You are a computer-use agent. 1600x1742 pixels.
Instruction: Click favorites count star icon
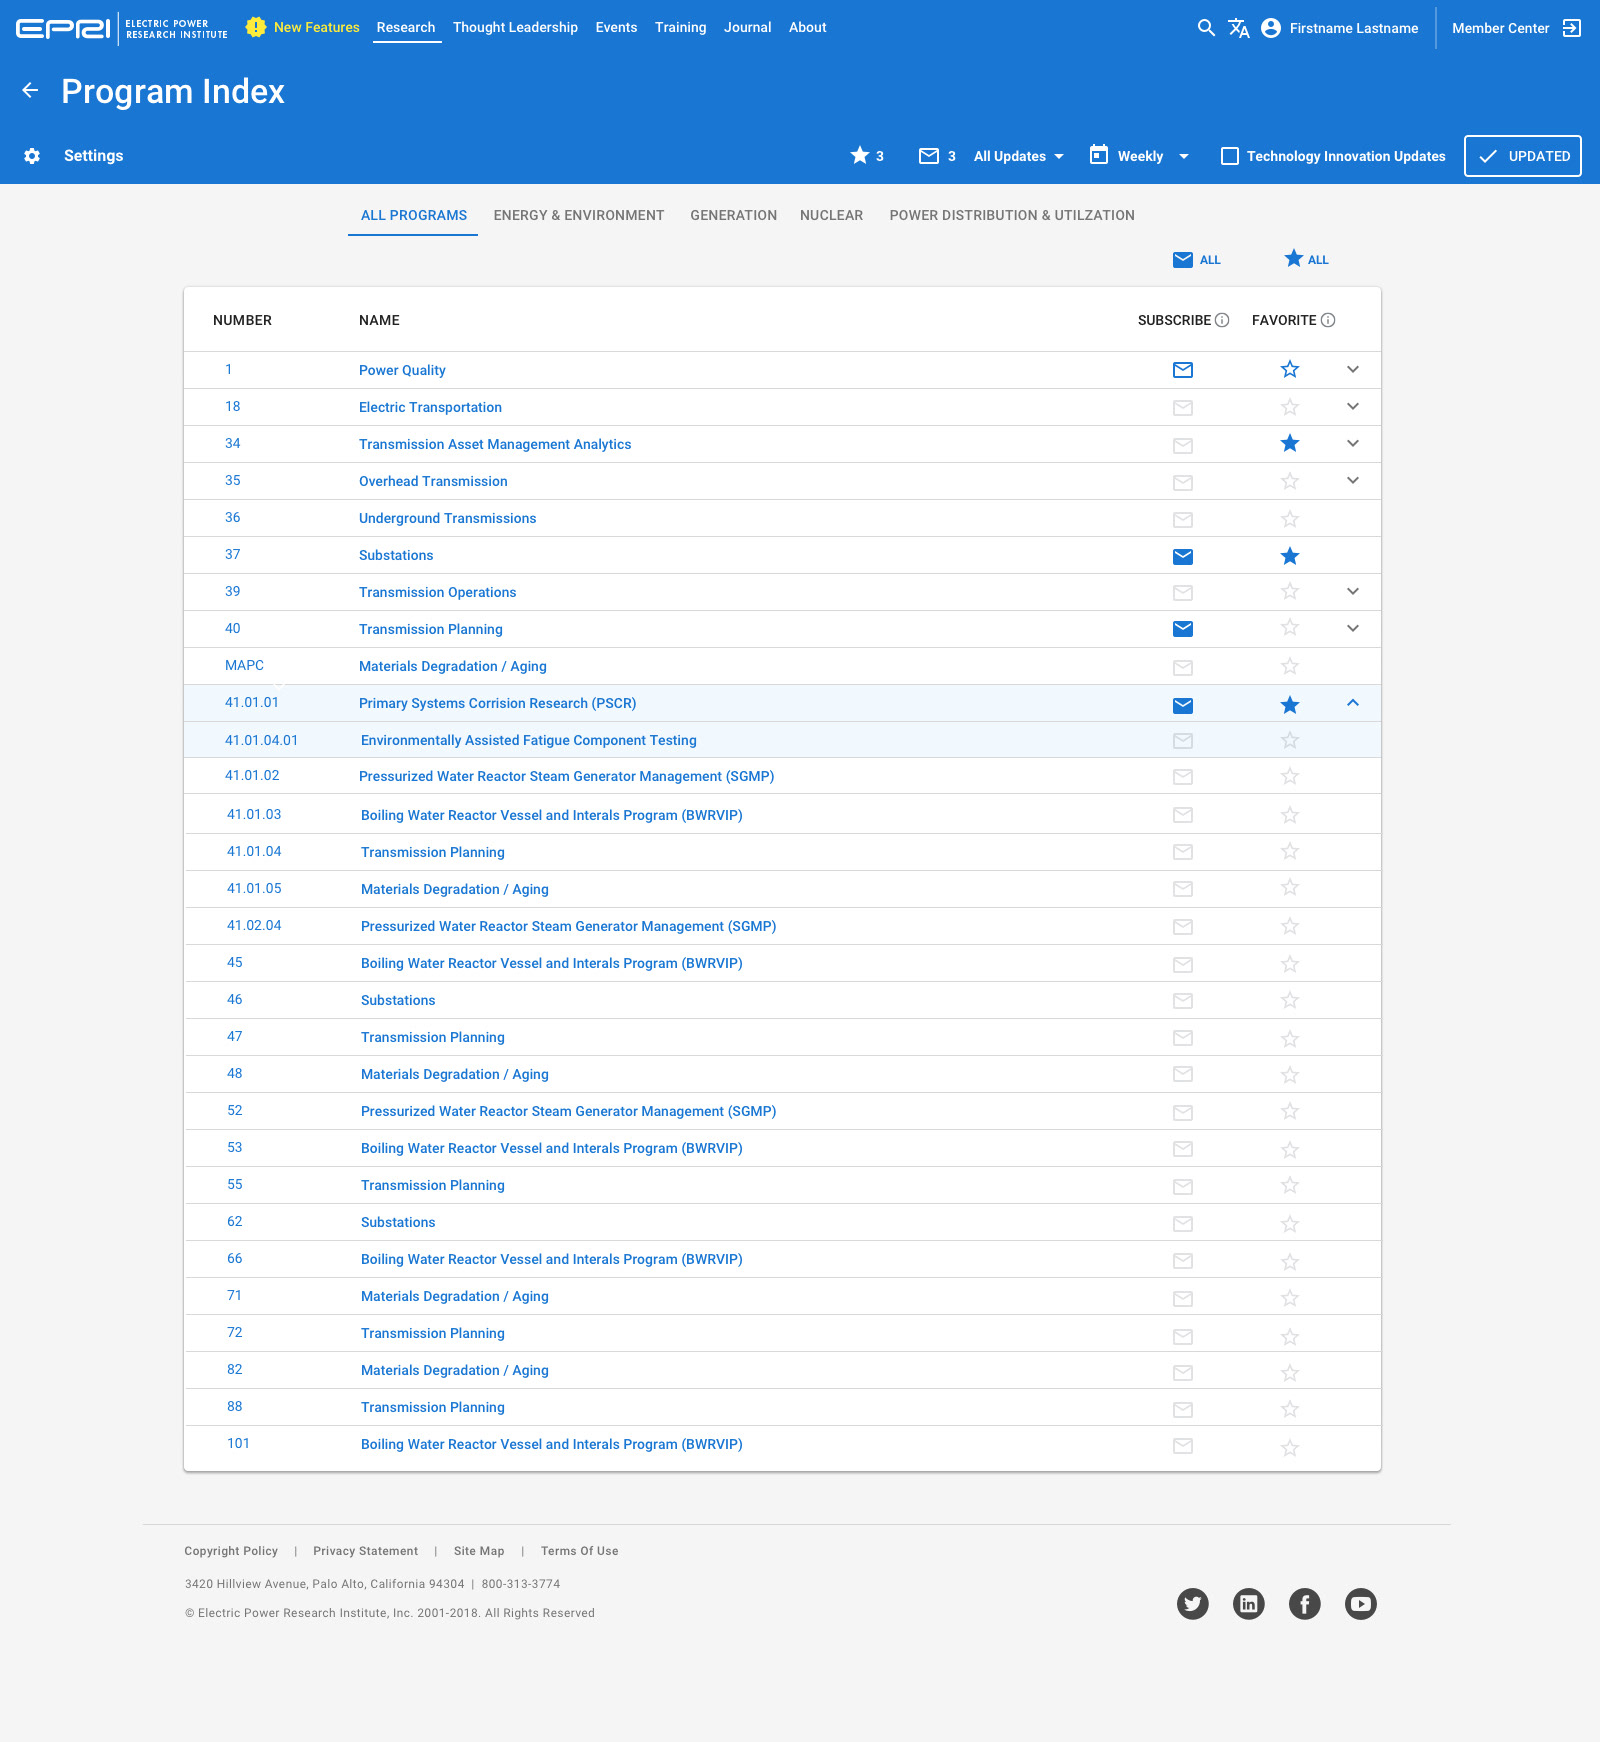pos(860,155)
